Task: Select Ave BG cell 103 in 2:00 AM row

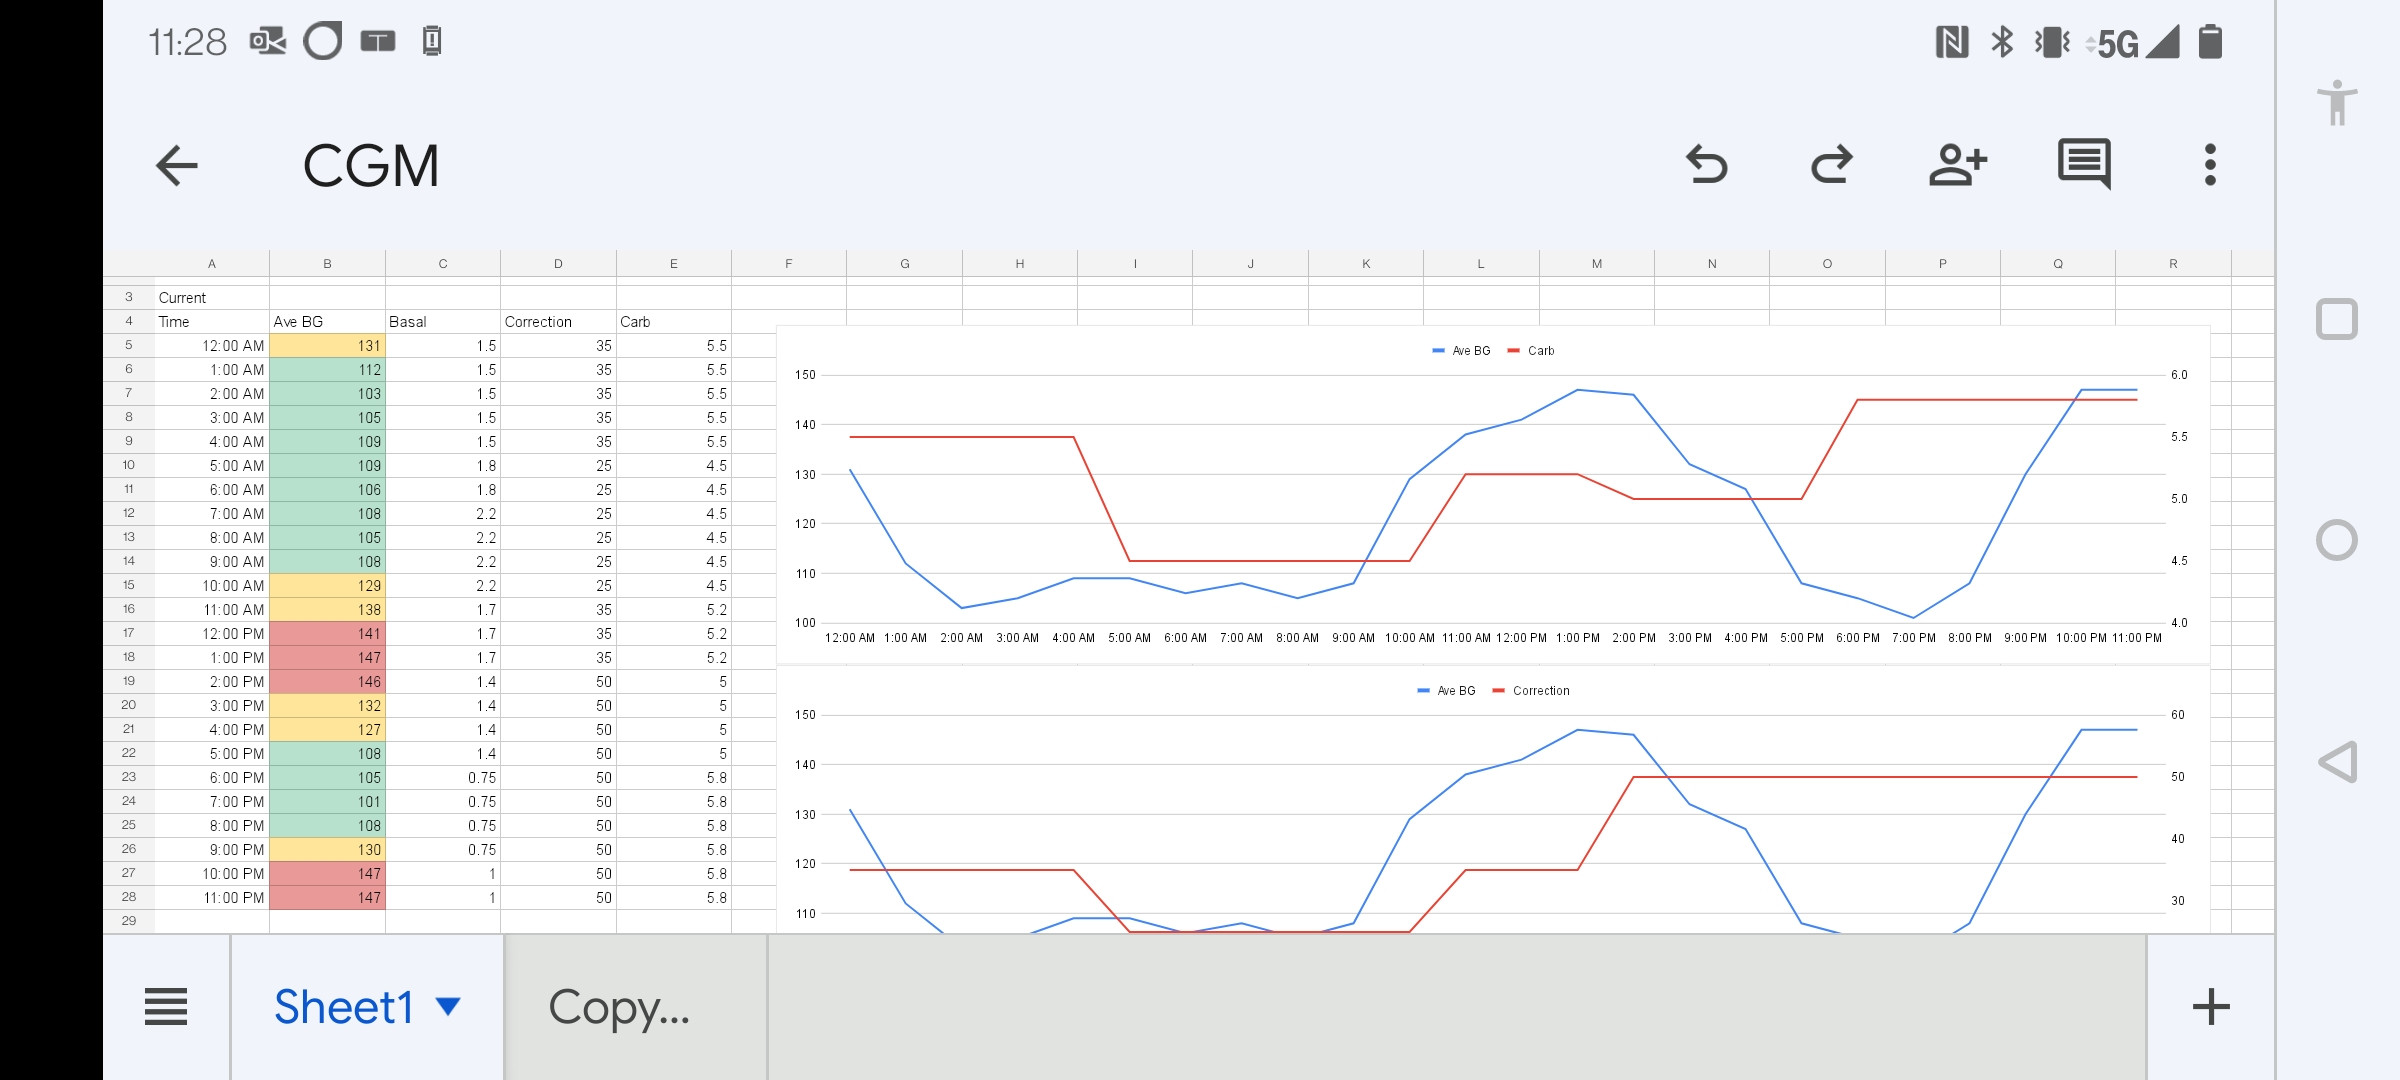Action: click(327, 394)
